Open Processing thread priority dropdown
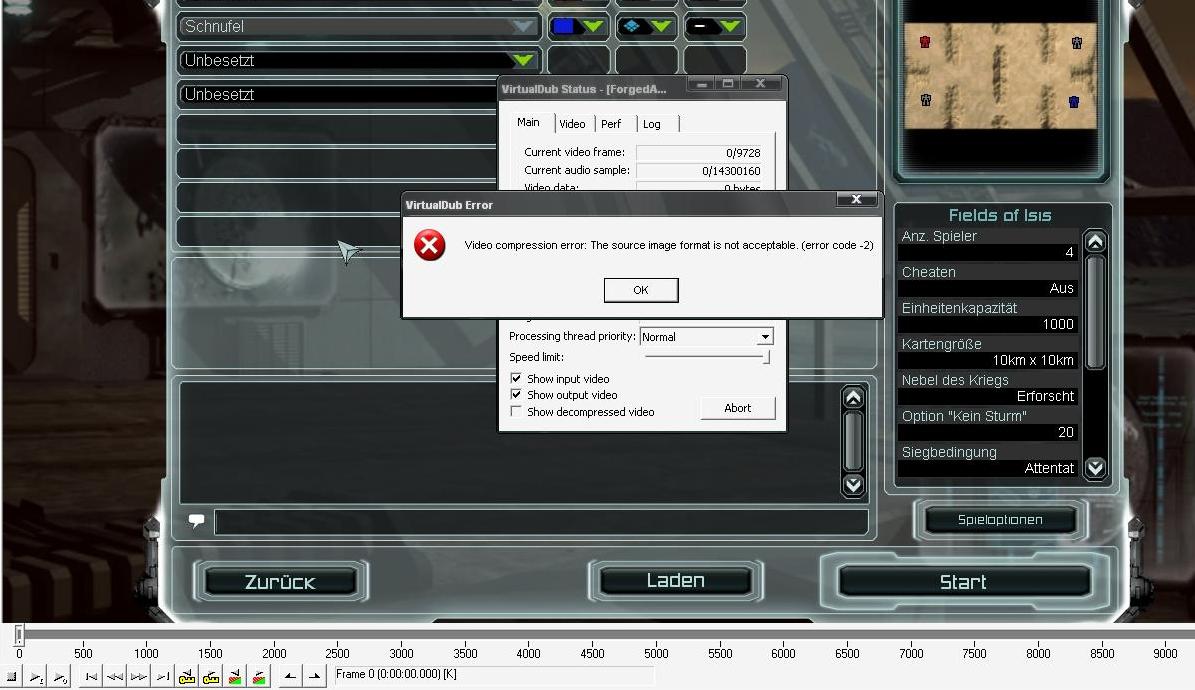Image resolution: width=1195 pixels, height=690 pixels. 764,337
